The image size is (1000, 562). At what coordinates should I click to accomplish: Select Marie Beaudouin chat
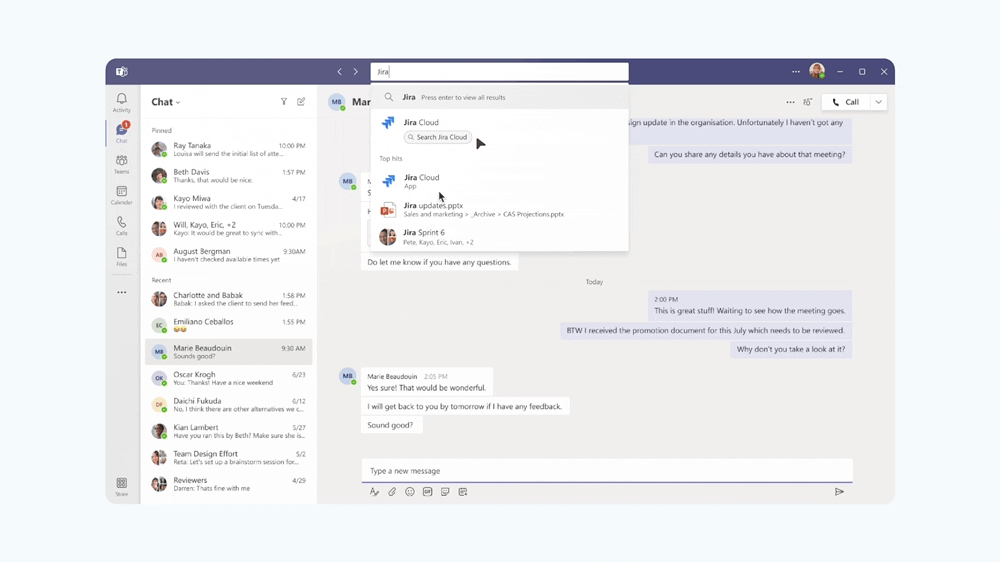tap(228, 352)
